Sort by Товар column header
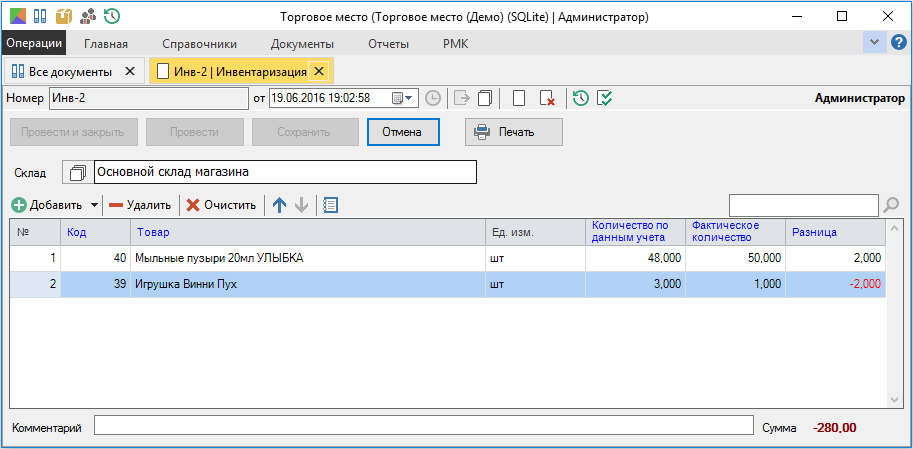Viewport: 913px width, 449px height. pyautogui.click(x=308, y=232)
